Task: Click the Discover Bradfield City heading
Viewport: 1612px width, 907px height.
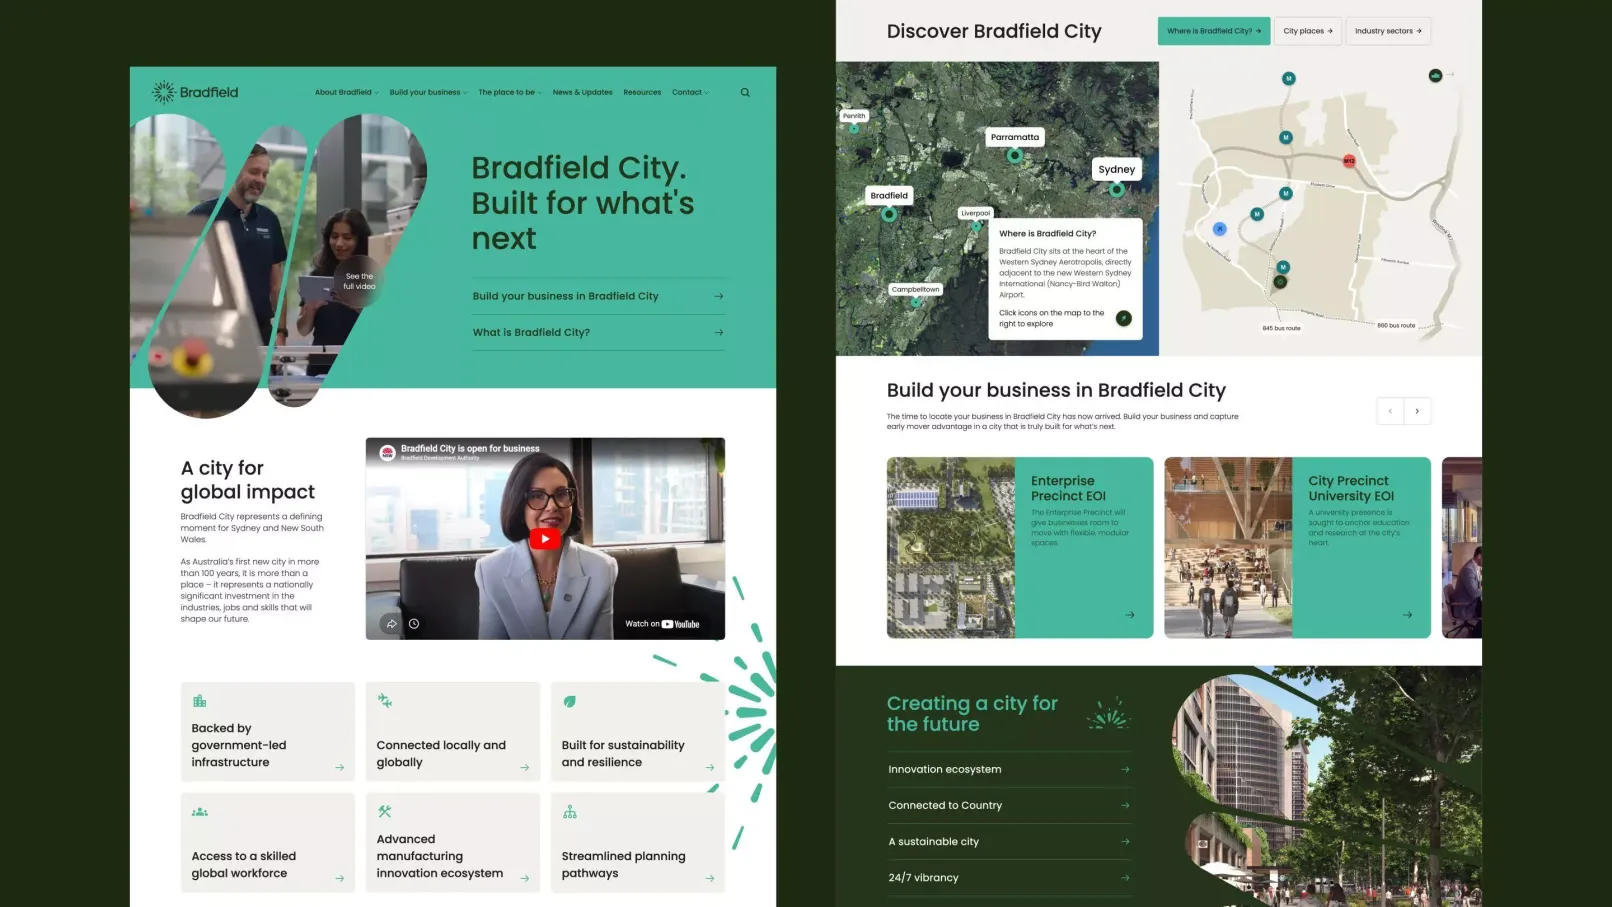Action: point(994,31)
